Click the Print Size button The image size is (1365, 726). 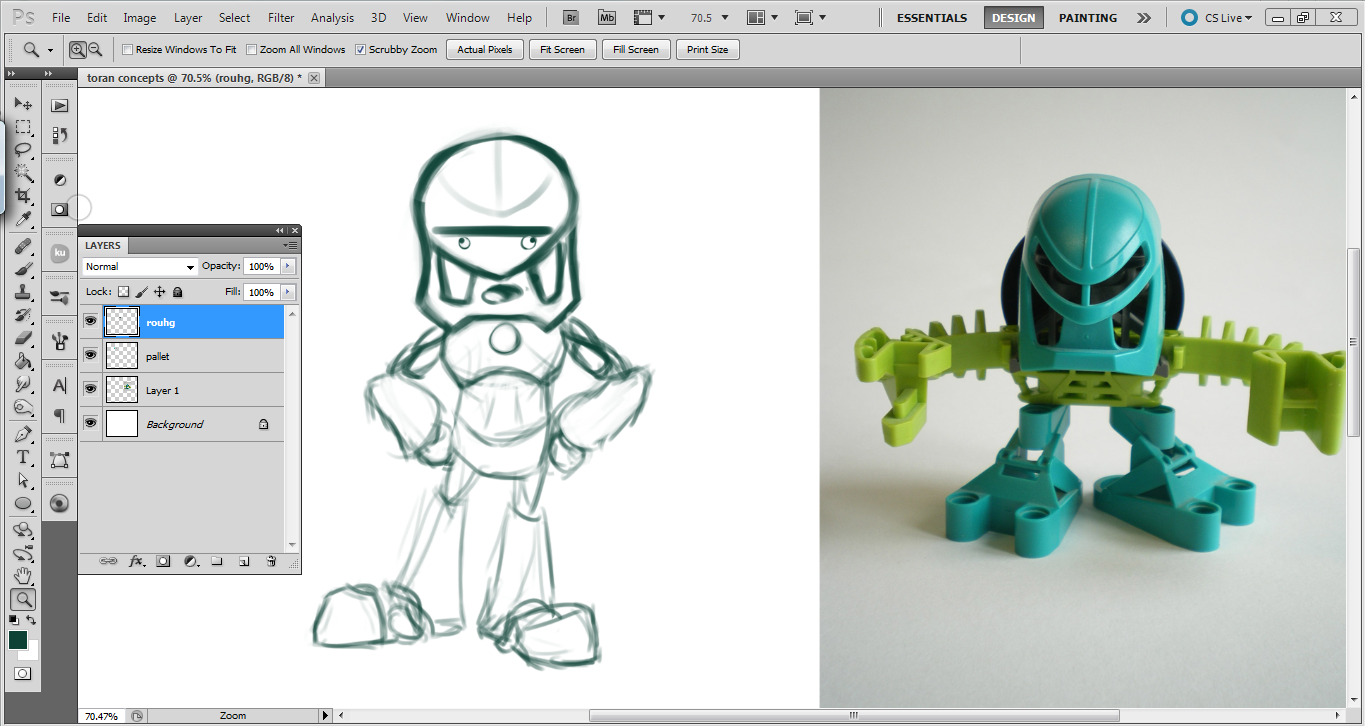pos(707,49)
